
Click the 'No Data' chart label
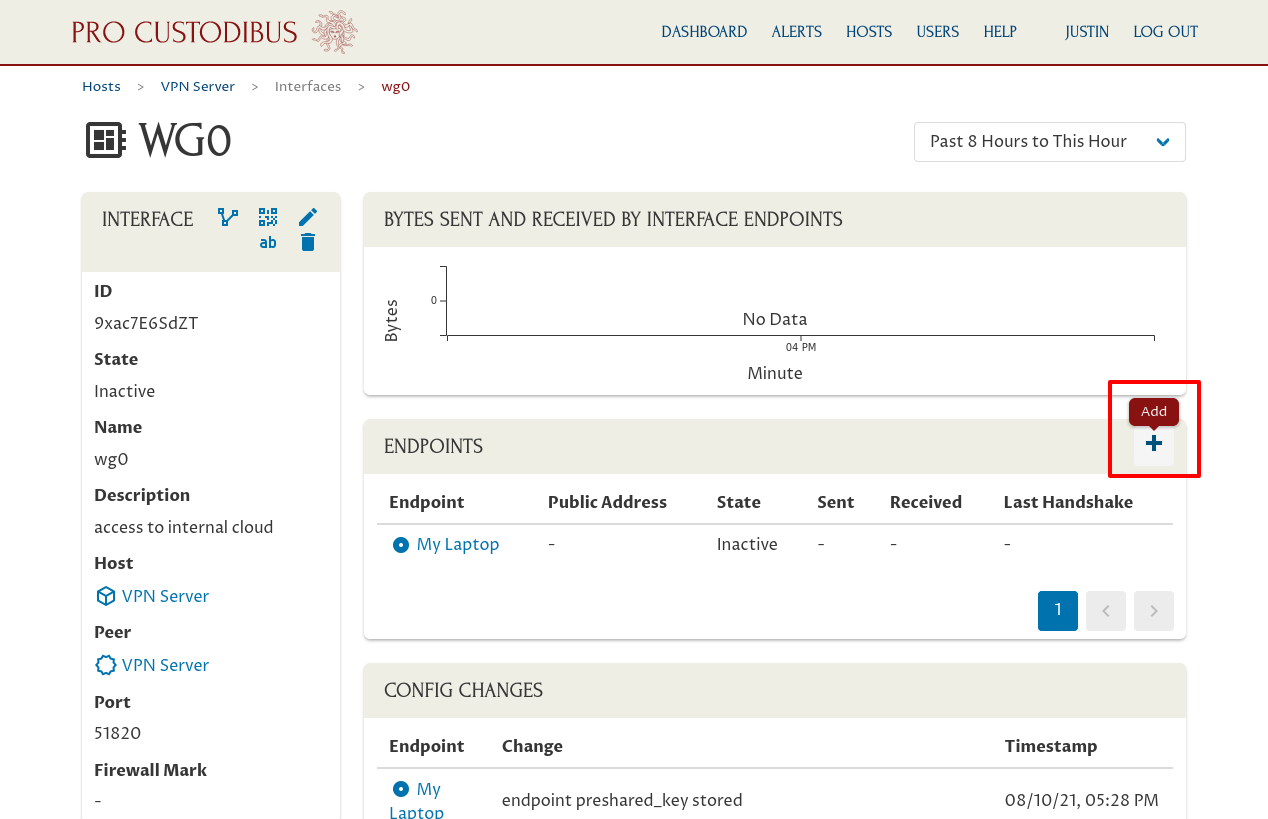[x=775, y=319]
